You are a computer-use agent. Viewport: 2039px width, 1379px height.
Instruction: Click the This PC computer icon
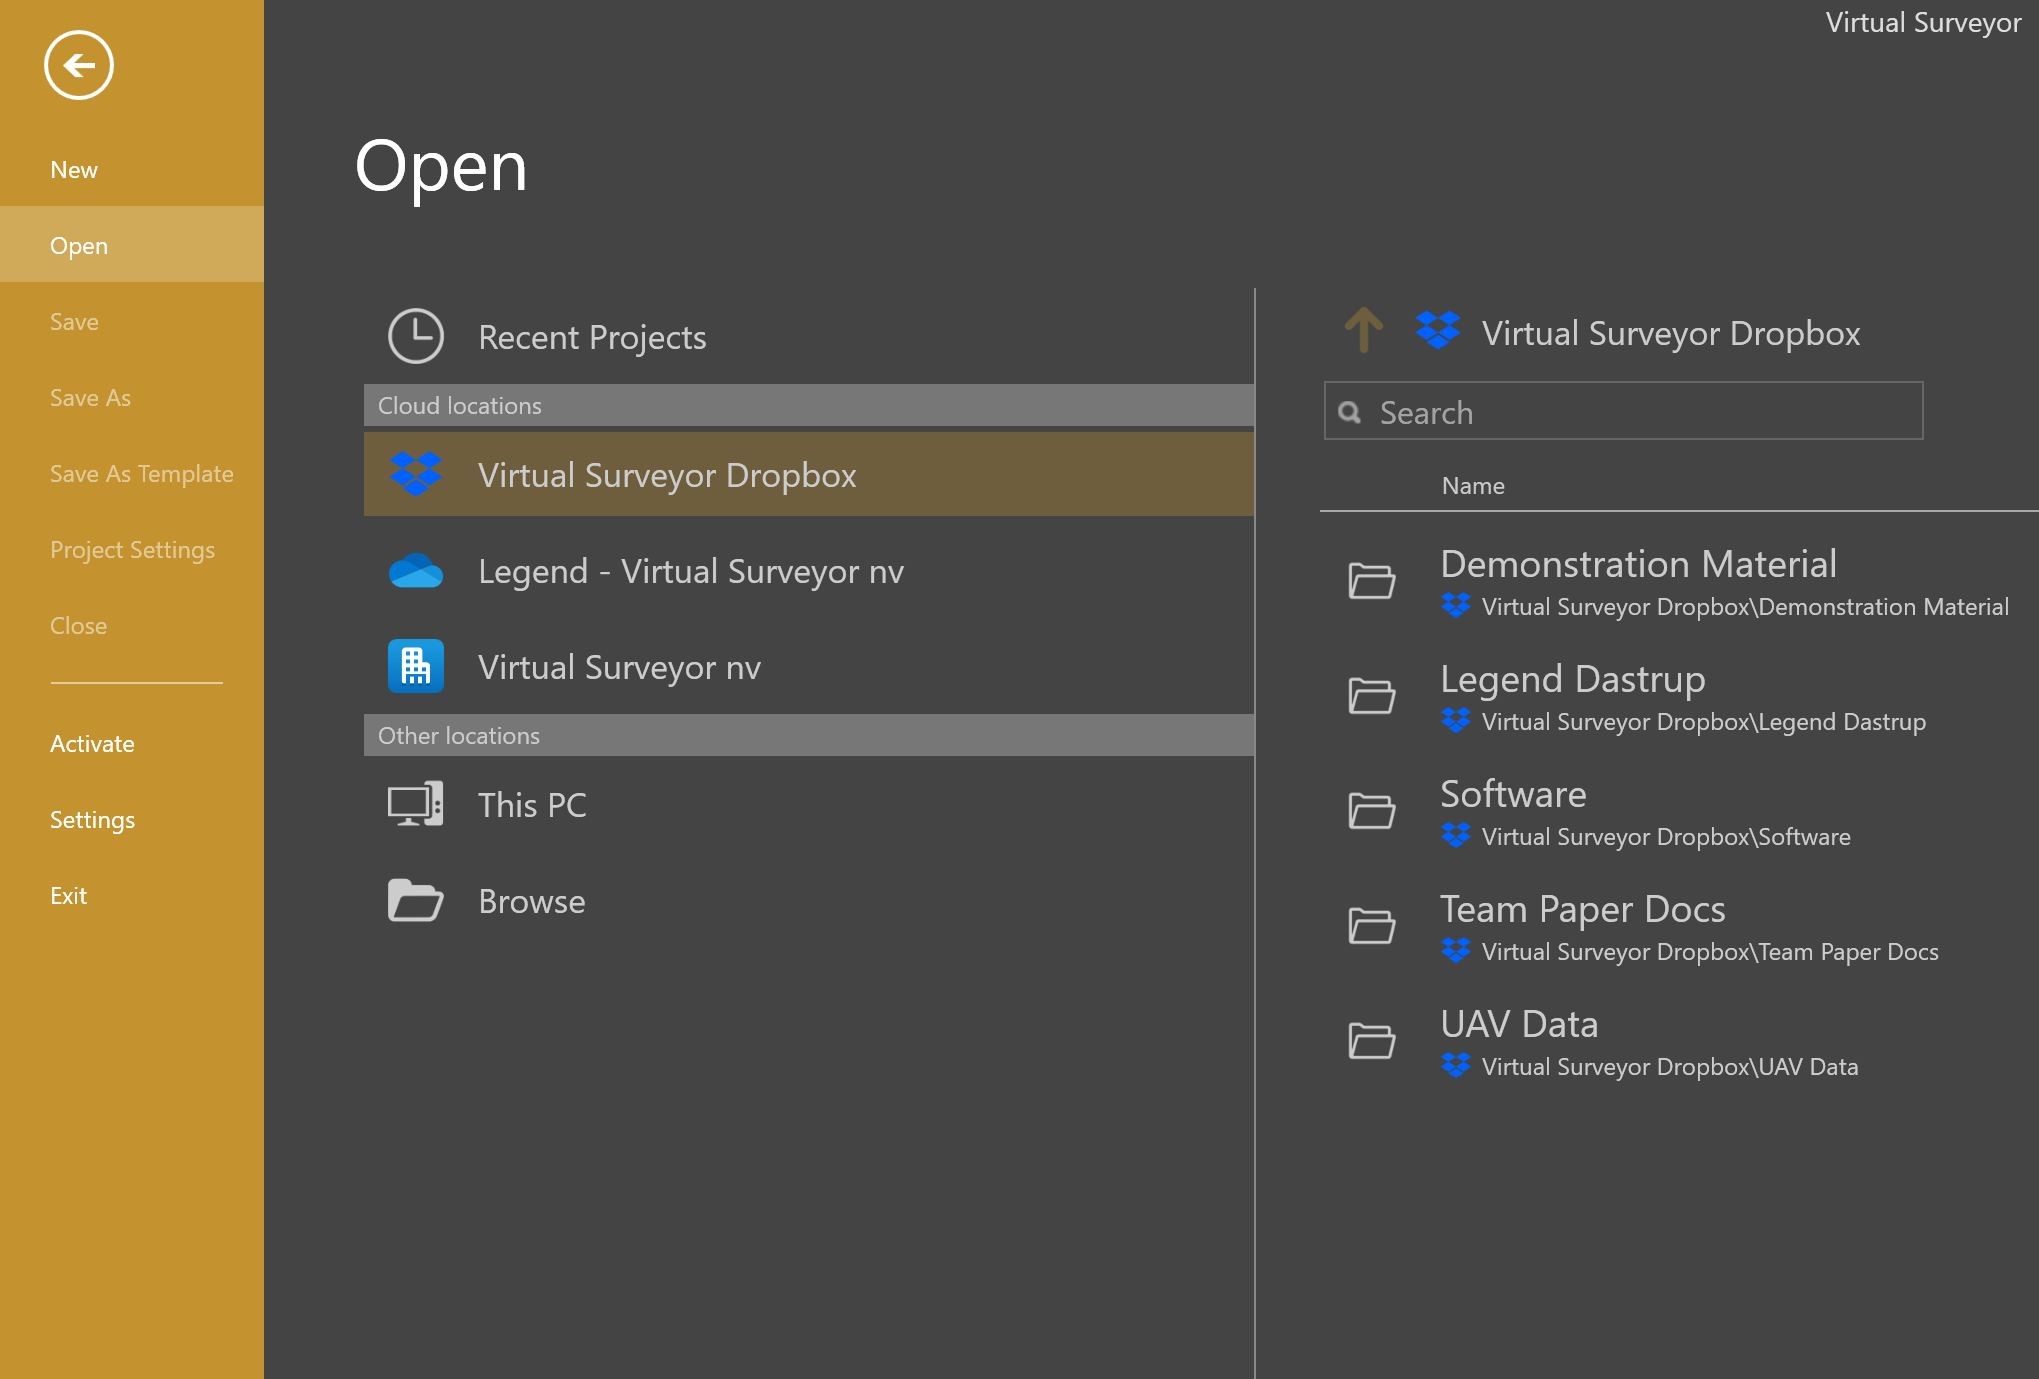click(416, 804)
